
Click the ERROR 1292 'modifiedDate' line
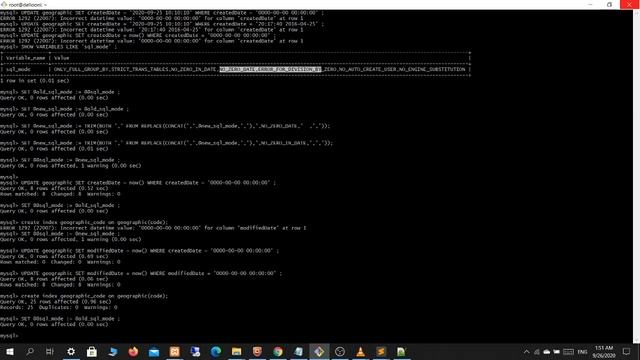click(x=153, y=228)
